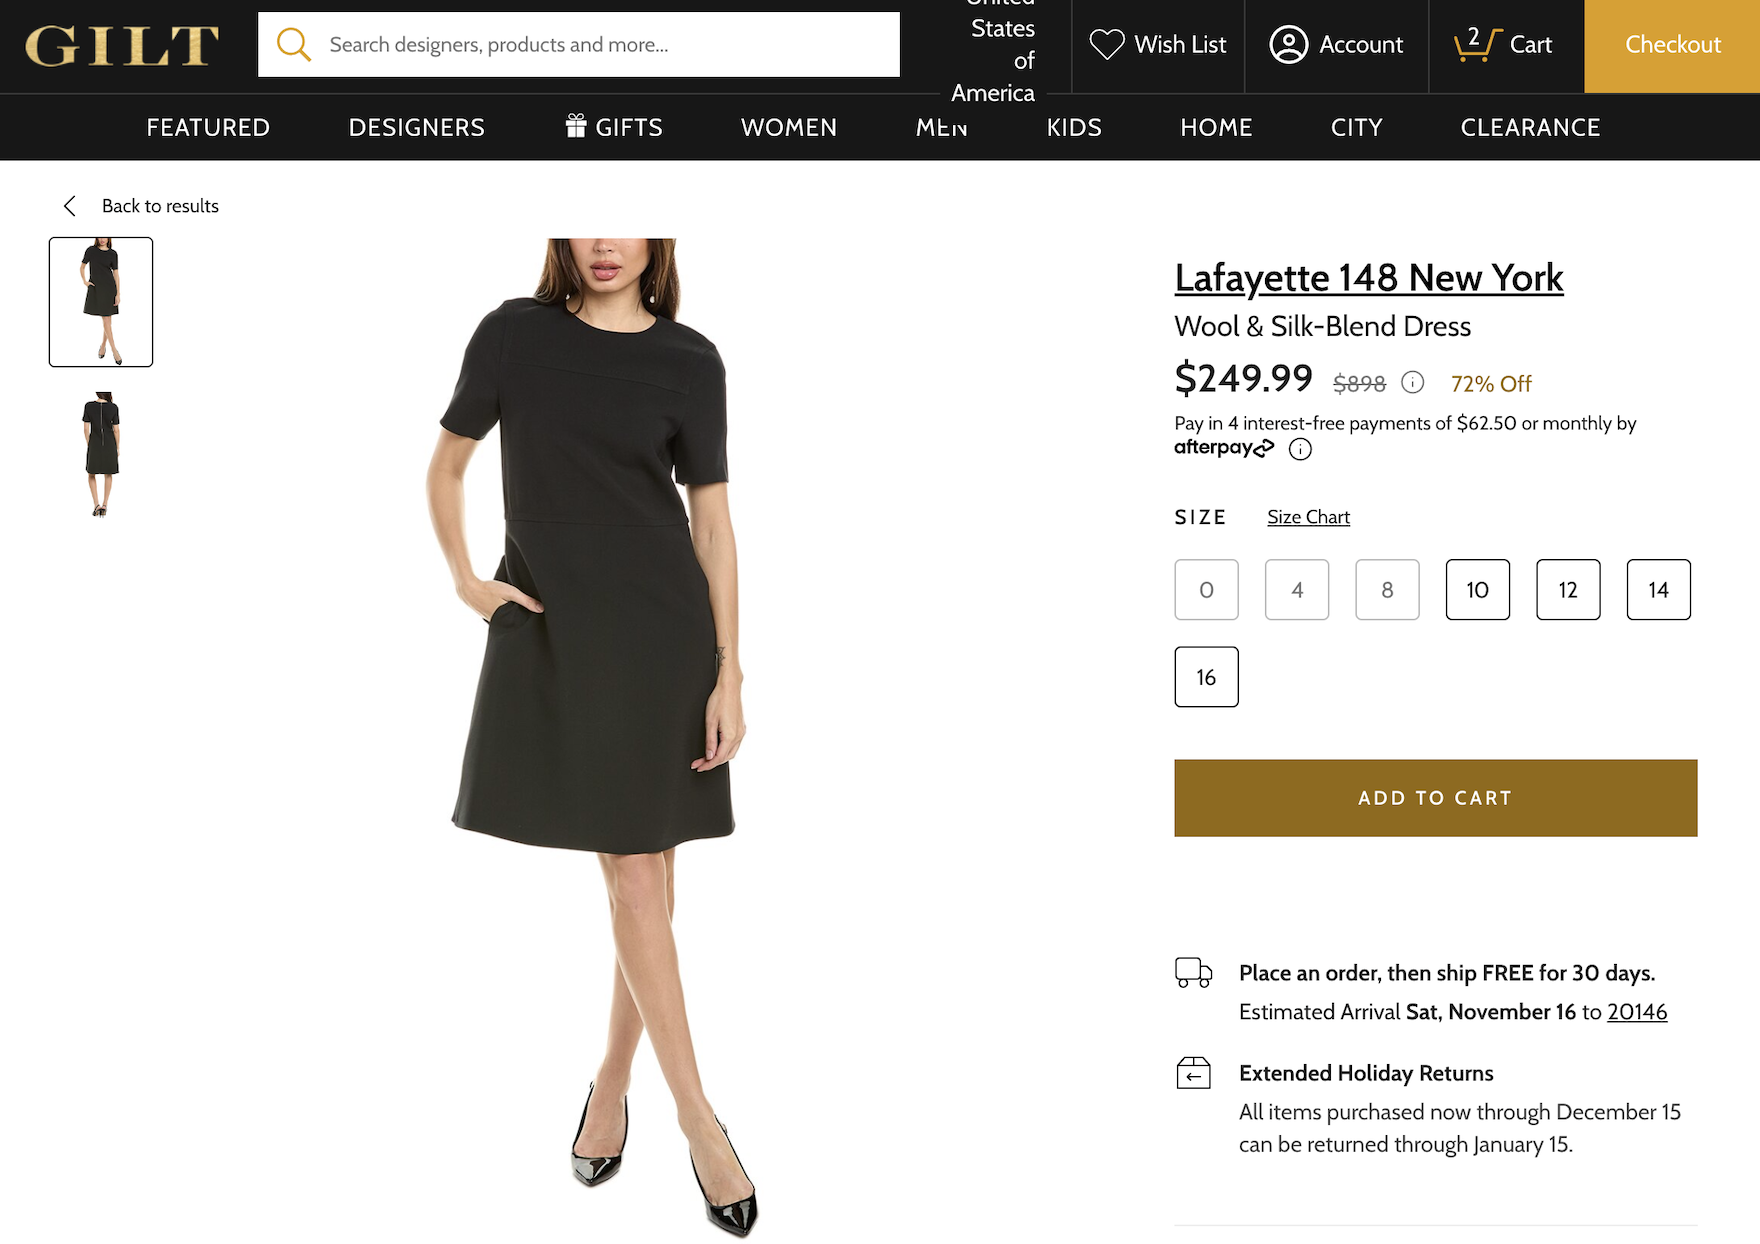Click into the search designers input field
The width and height of the screenshot is (1760, 1244).
[600, 45]
